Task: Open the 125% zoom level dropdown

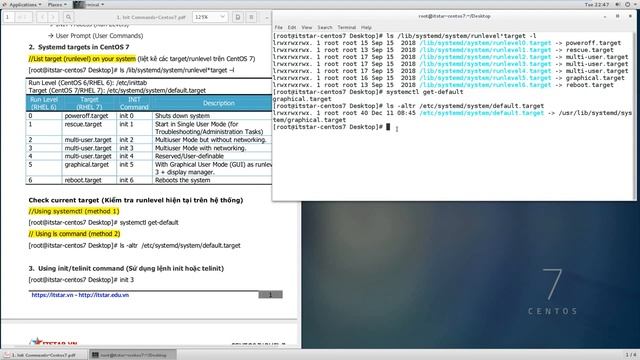Action: point(210,17)
